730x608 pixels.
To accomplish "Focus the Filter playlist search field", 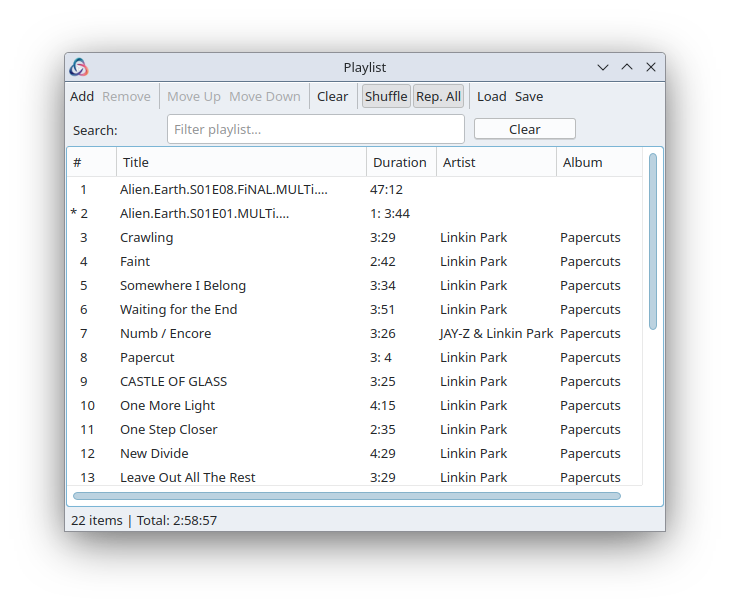I will [316, 129].
